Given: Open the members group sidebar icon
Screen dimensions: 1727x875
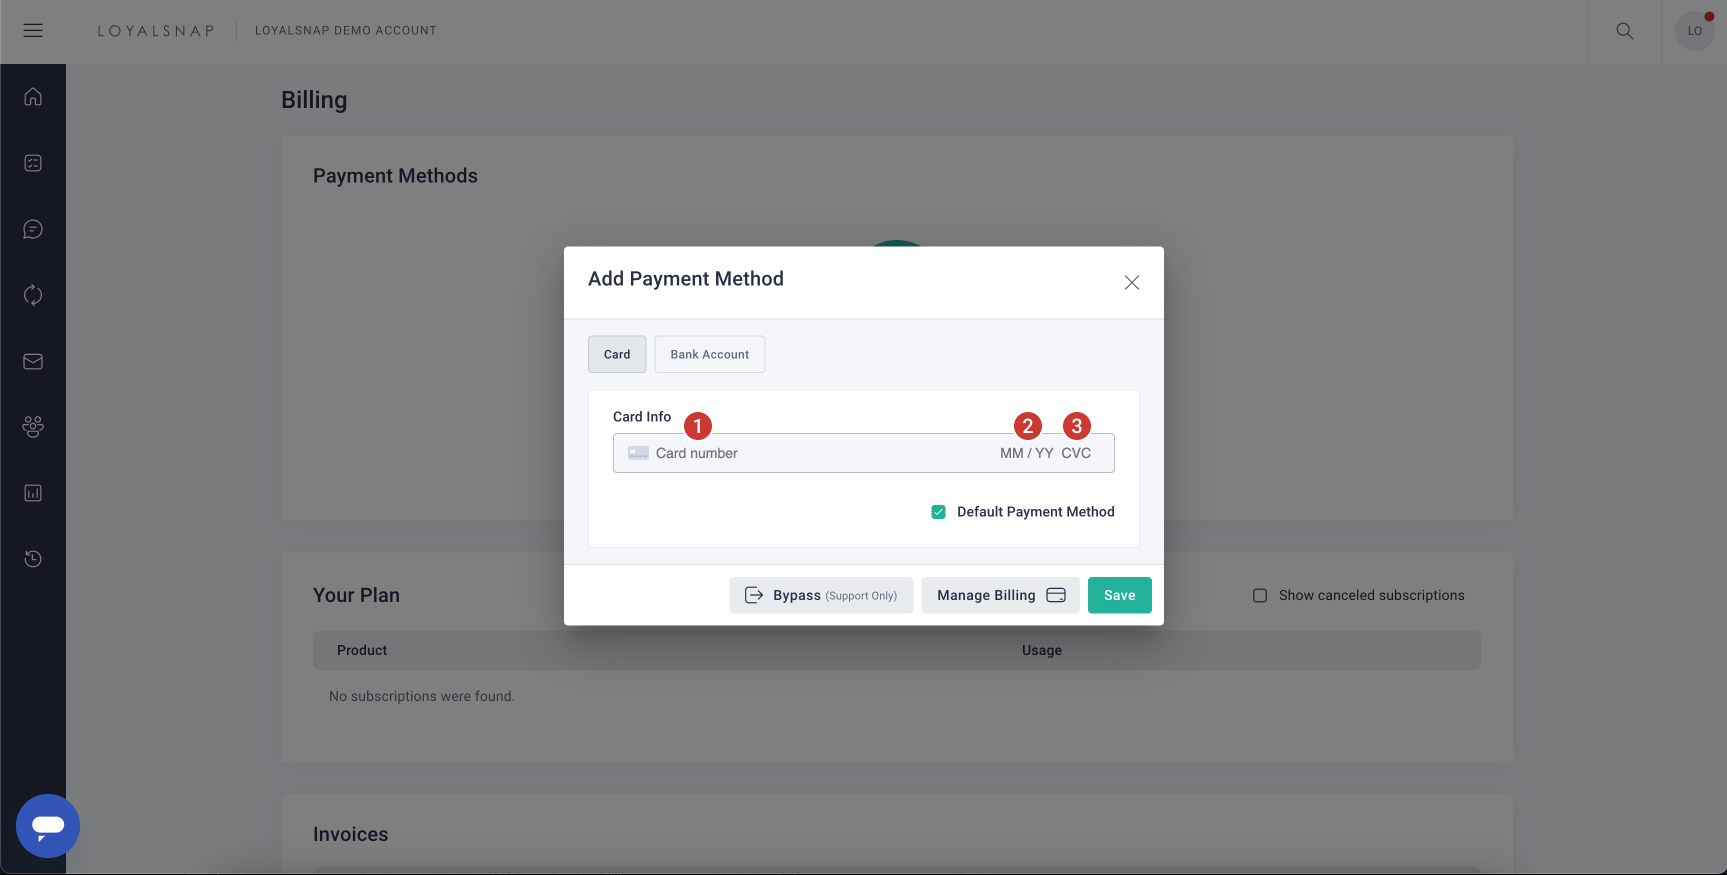Looking at the screenshot, I should 33,427.
